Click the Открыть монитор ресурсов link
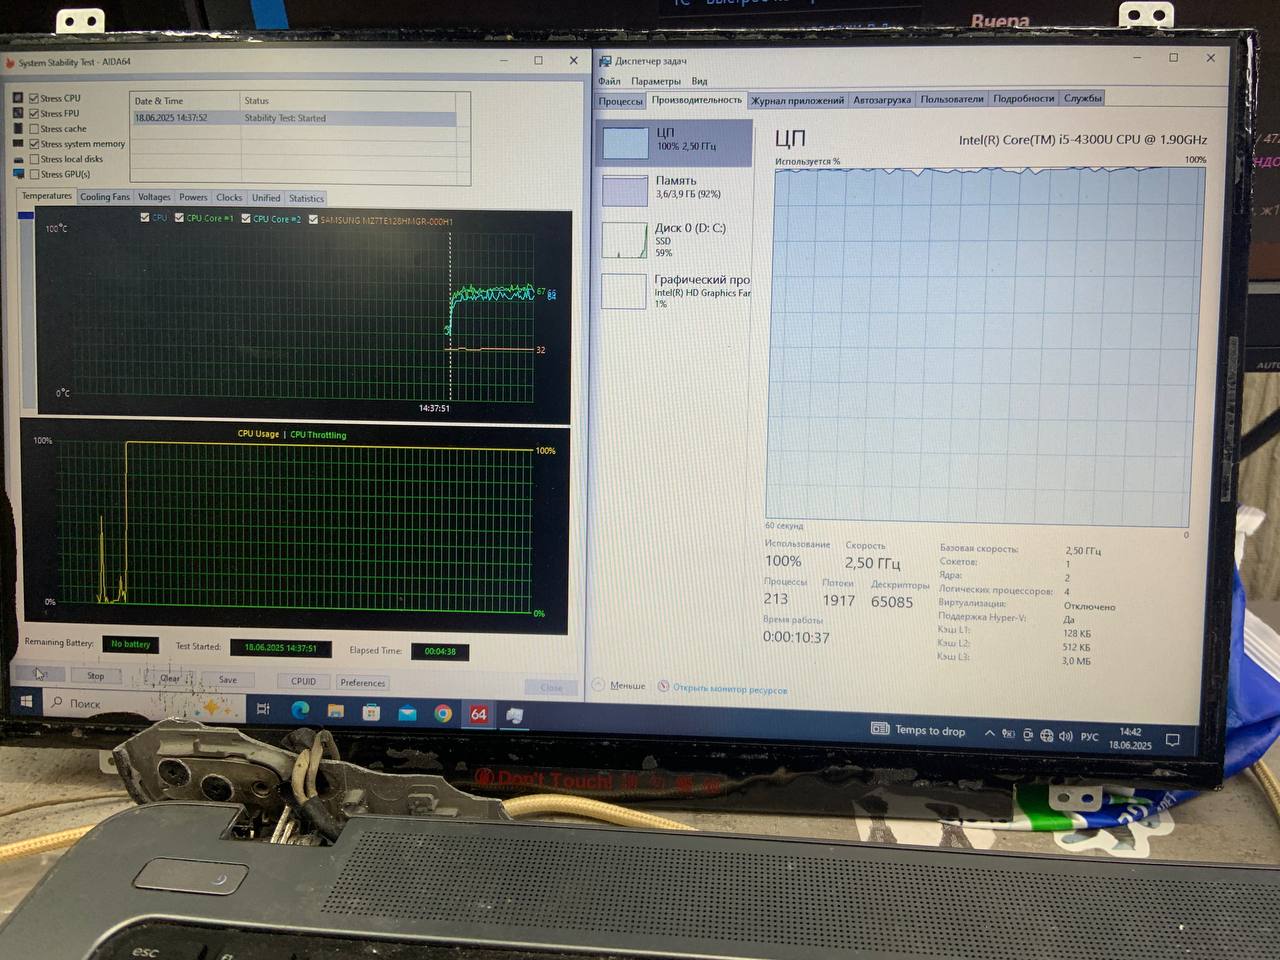The height and width of the screenshot is (960, 1280). click(x=729, y=689)
